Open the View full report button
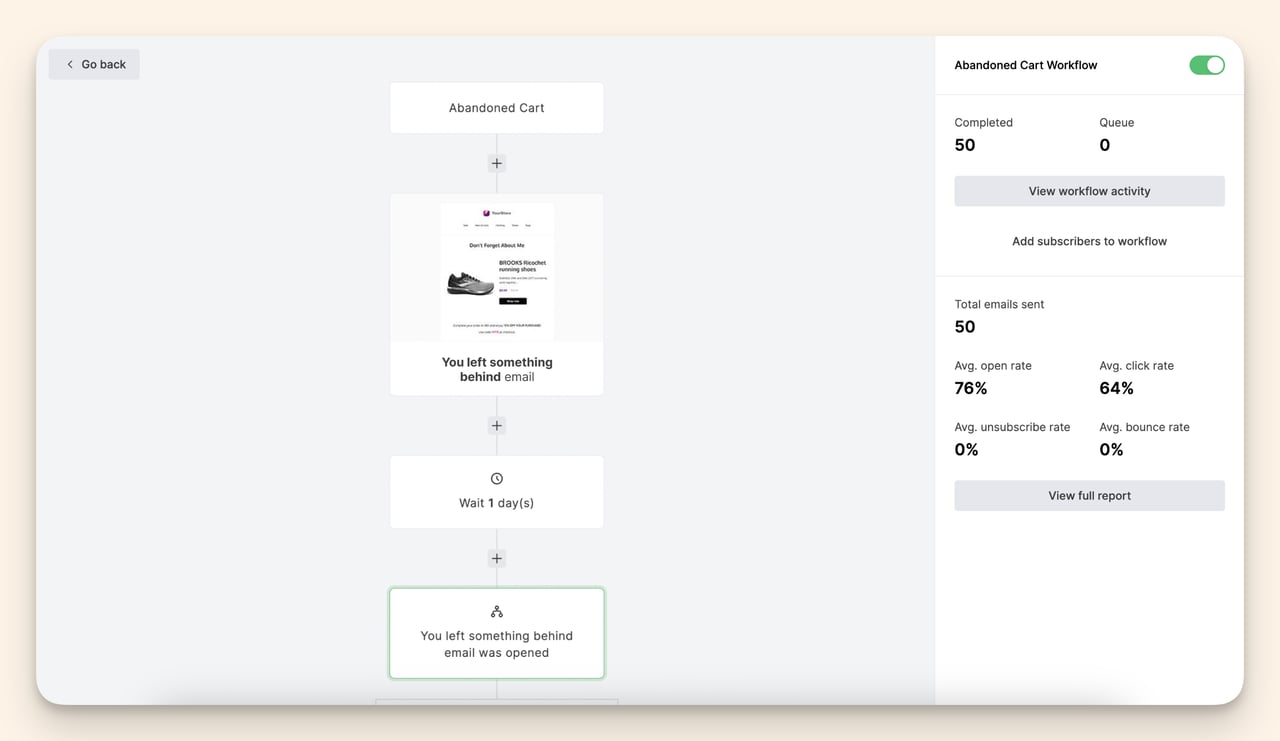Image resolution: width=1280 pixels, height=741 pixels. [1090, 495]
